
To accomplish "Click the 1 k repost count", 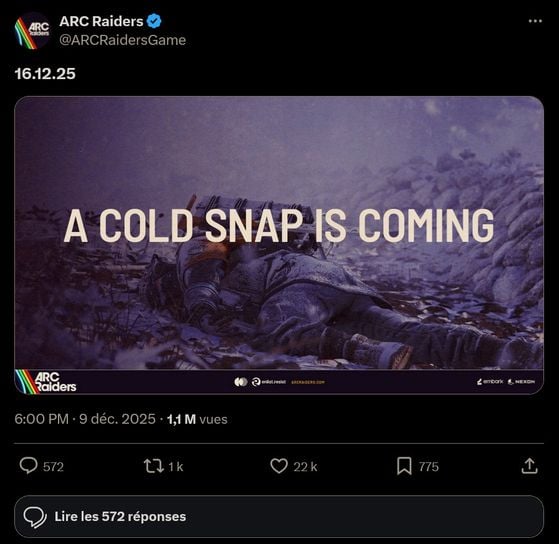I will [x=175, y=467].
